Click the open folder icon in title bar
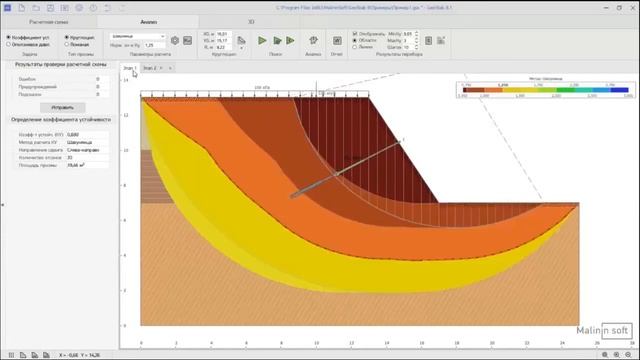The width and height of the screenshot is (640, 360). [36, 8]
